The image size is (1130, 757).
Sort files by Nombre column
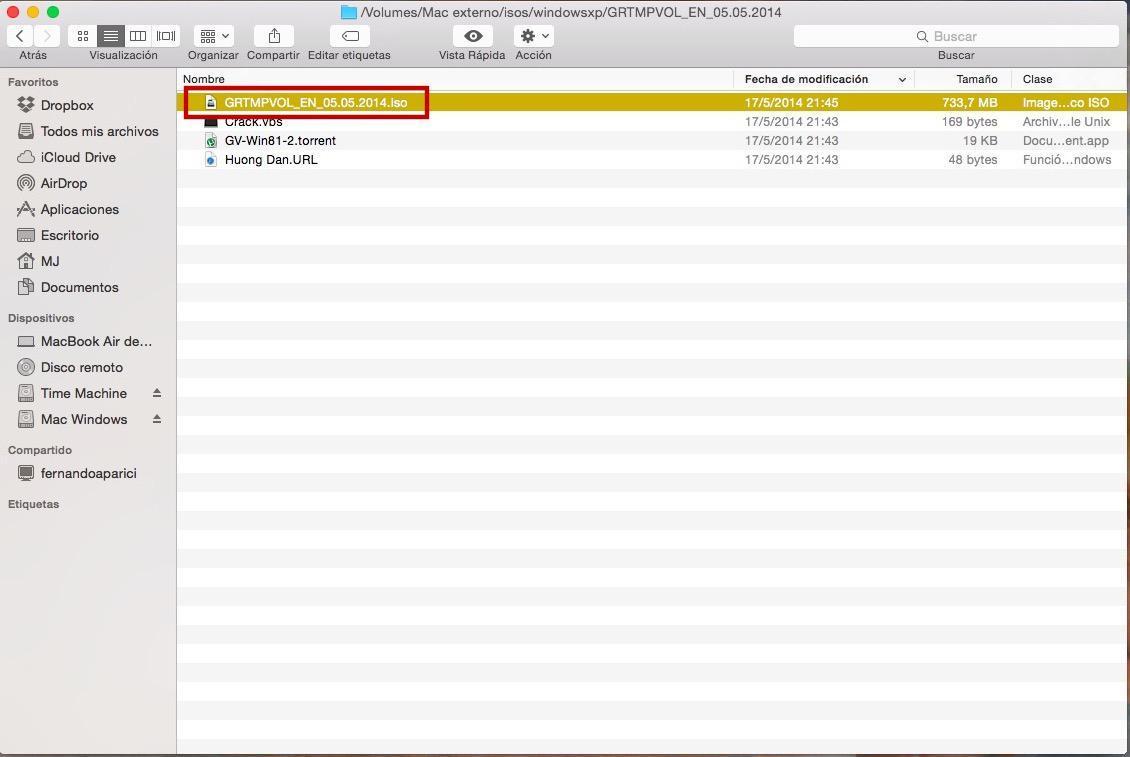click(204, 79)
